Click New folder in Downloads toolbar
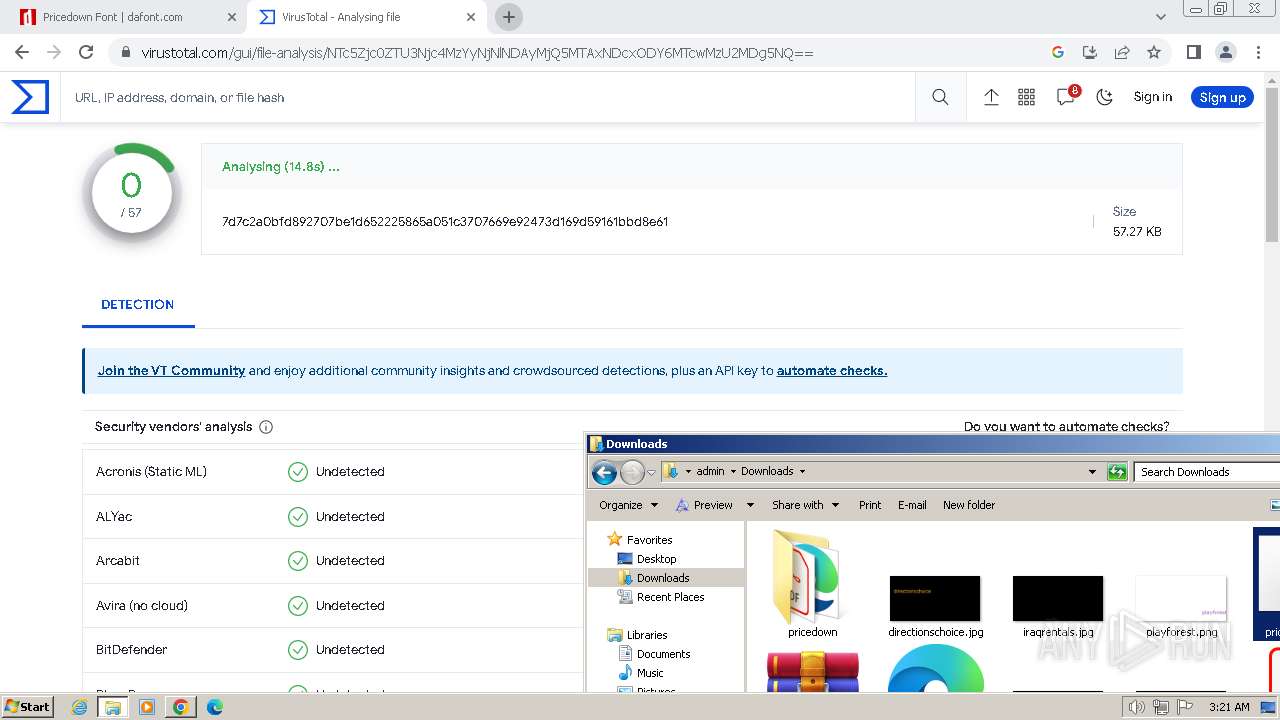 pyautogui.click(x=969, y=505)
